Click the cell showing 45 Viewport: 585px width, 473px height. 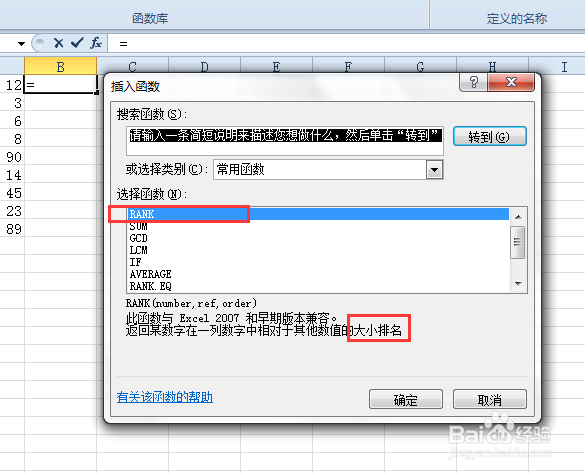12,193
